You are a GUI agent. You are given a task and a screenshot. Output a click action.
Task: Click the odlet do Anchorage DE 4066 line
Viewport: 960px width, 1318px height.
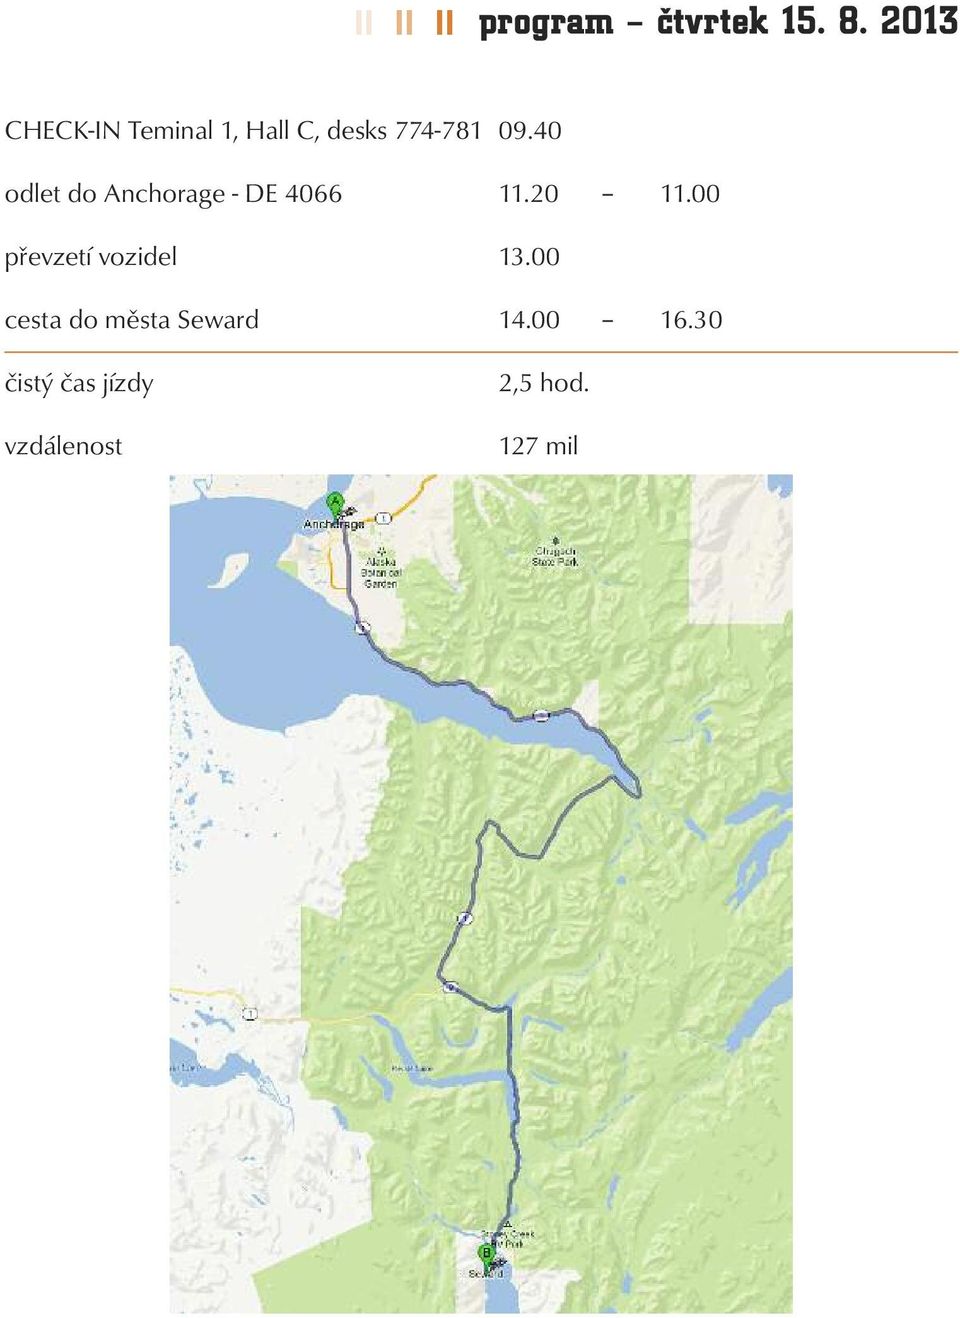(x=173, y=194)
